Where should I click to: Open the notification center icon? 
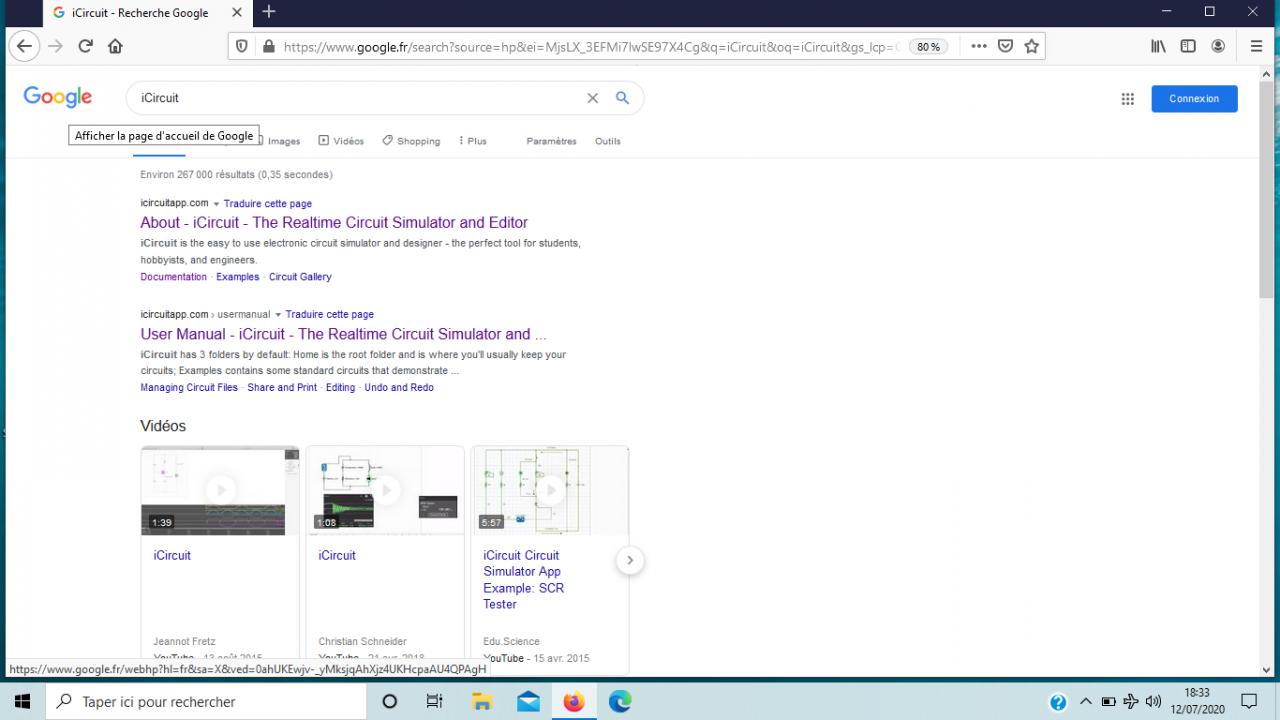click(1248, 701)
